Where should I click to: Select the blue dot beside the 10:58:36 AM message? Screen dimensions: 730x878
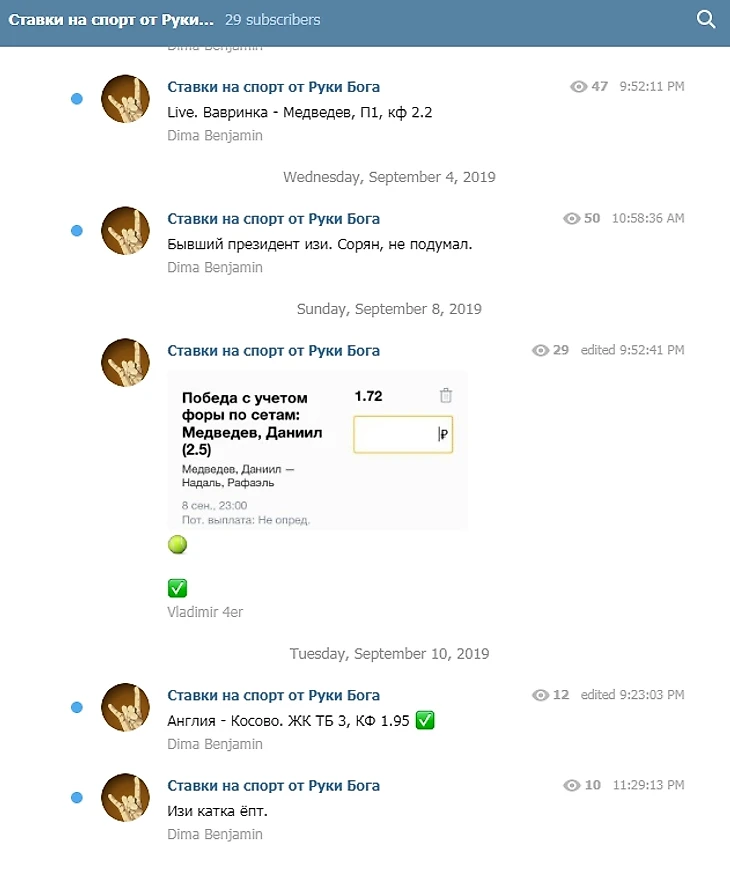(x=77, y=231)
